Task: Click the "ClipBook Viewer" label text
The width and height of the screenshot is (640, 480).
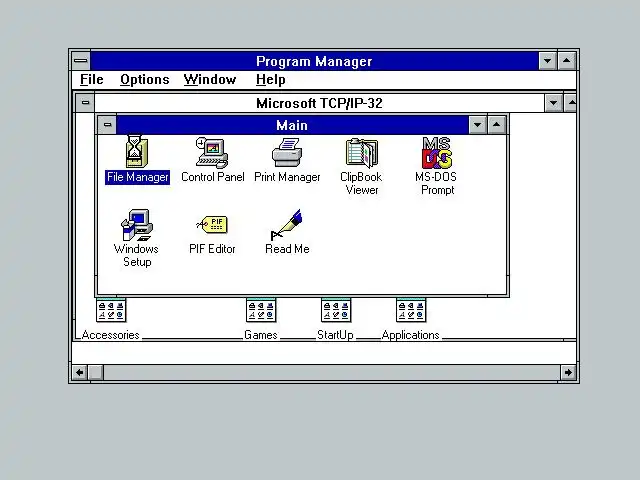Action: [x=361, y=183]
